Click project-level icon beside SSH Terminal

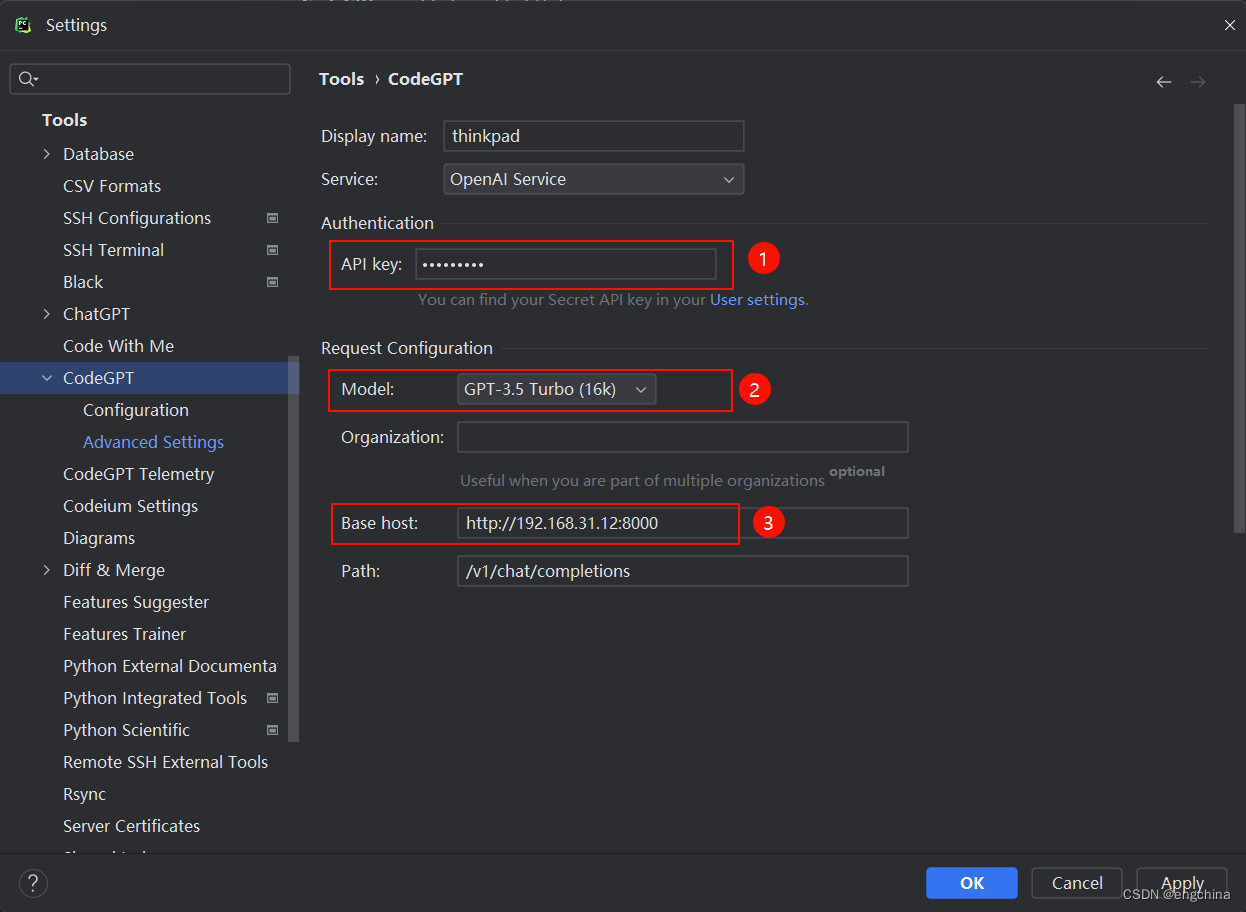272,250
